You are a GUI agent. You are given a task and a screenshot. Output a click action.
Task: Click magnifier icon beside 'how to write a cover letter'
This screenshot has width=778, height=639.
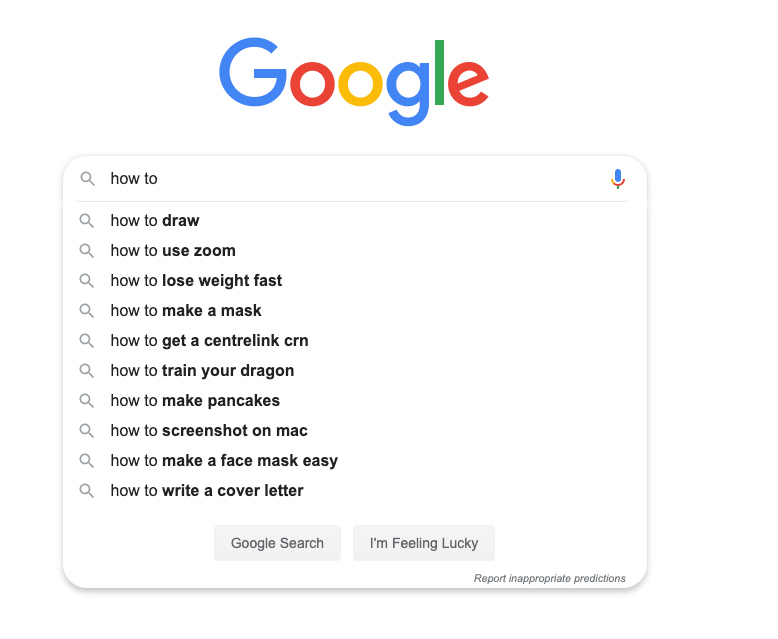(x=87, y=491)
